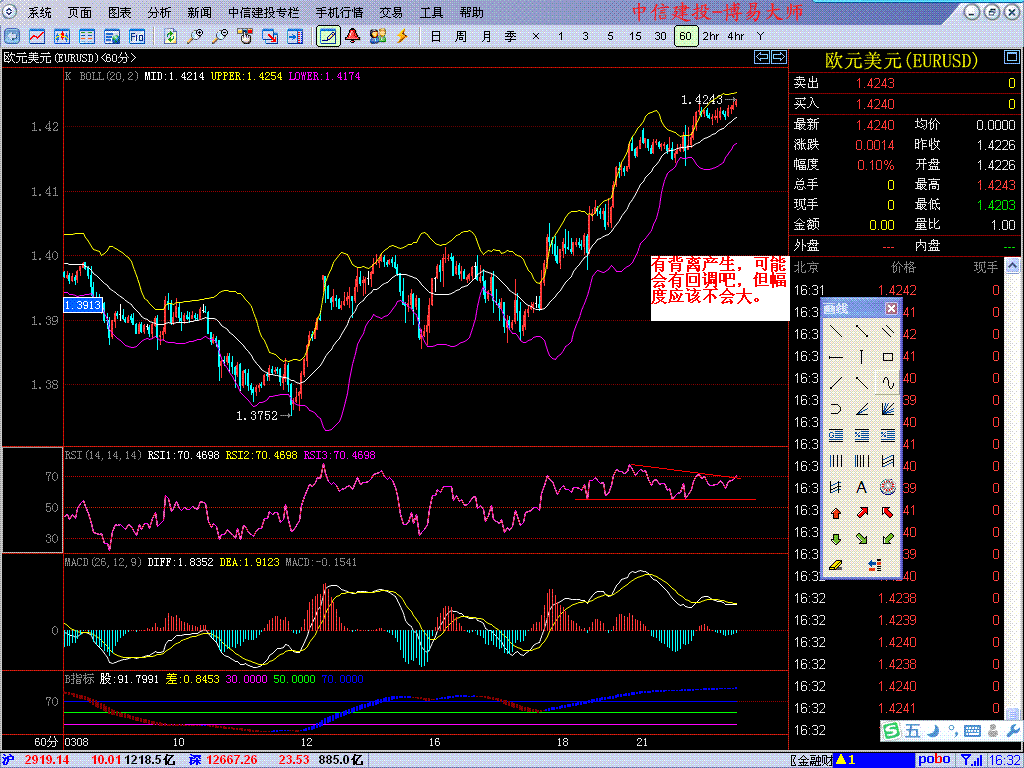1024x768 pixels.
Task: Place a red up-right arrow marker
Action: tap(861, 513)
